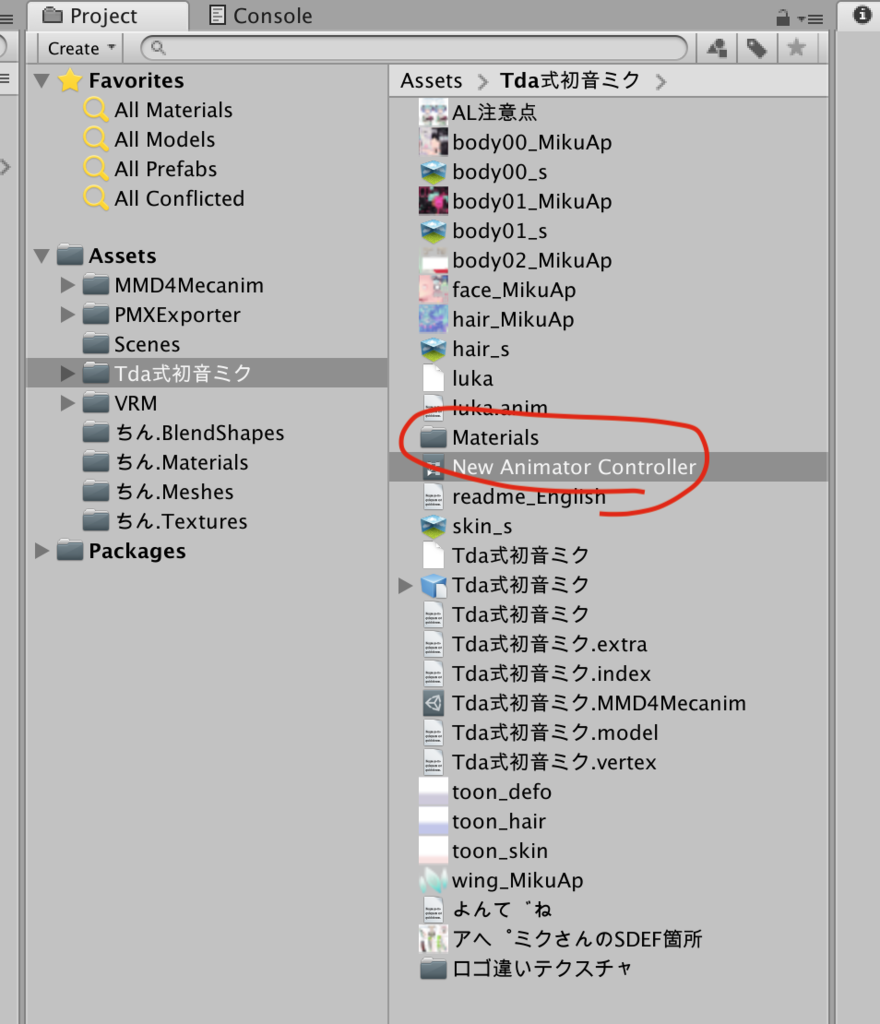Select the hair_s asset icon

pos(433,349)
